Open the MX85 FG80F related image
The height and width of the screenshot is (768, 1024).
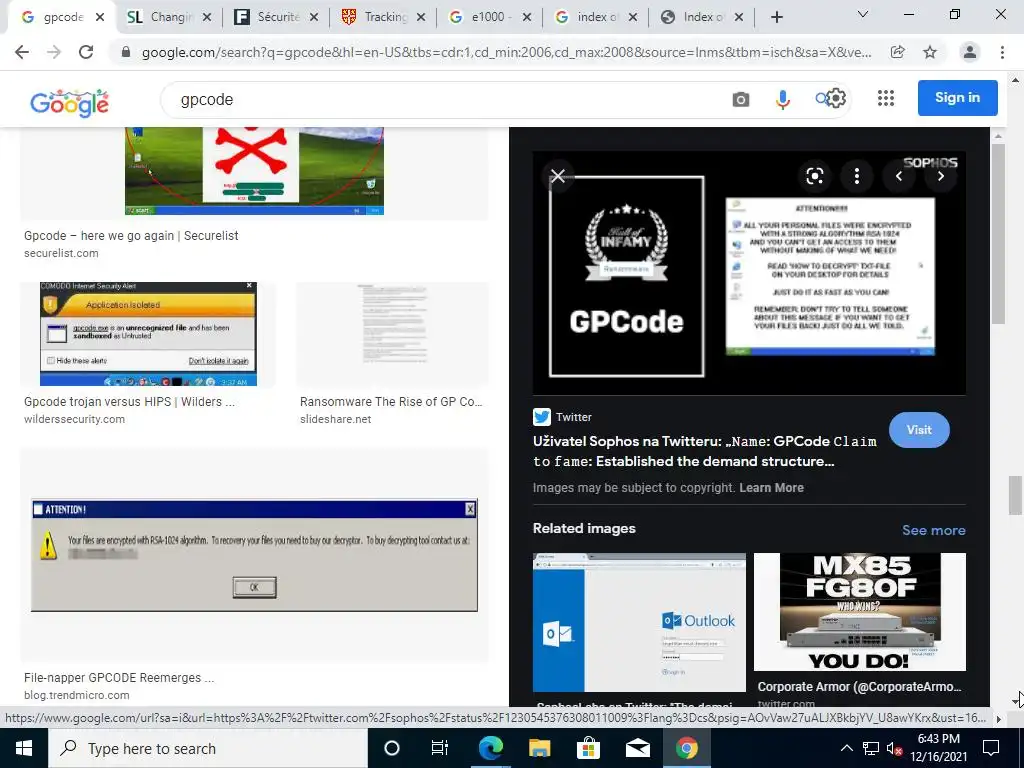pyautogui.click(x=859, y=612)
